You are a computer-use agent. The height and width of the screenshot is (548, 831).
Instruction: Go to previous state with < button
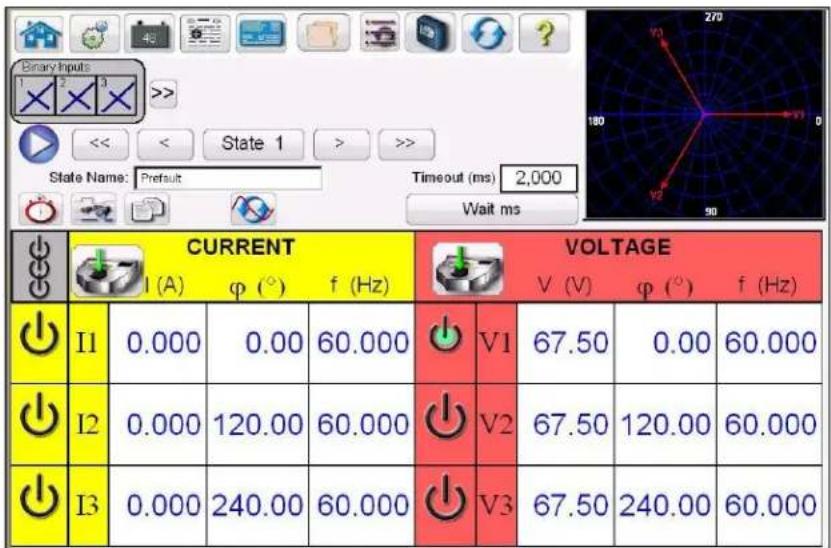click(165, 144)
